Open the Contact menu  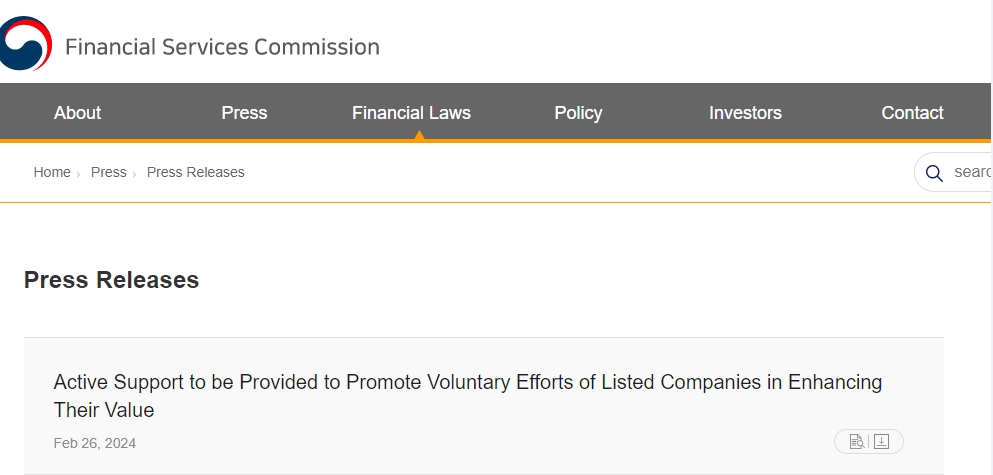(912, 113)
